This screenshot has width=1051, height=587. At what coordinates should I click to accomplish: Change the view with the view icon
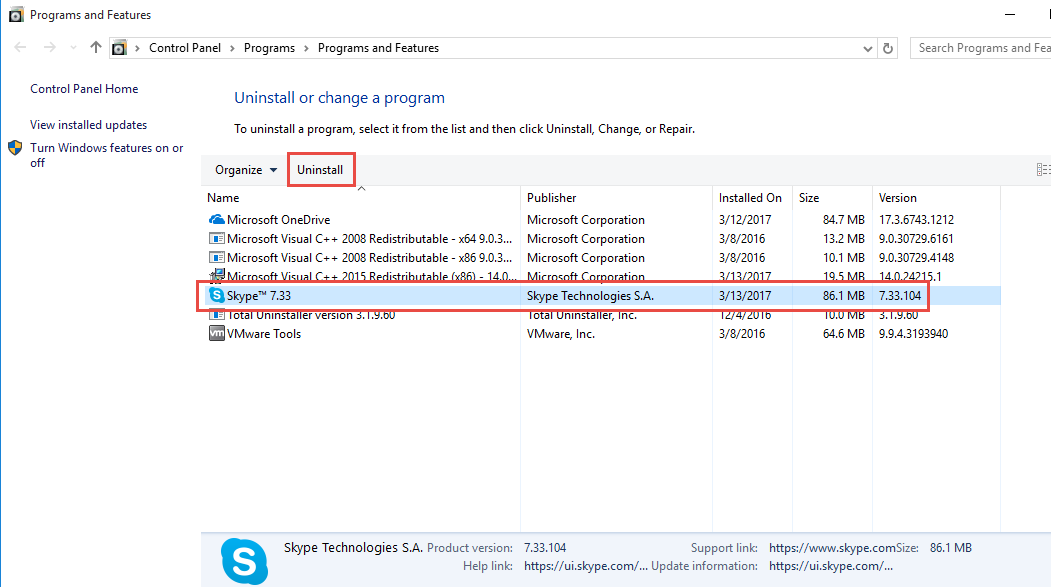coord(1043,170)
